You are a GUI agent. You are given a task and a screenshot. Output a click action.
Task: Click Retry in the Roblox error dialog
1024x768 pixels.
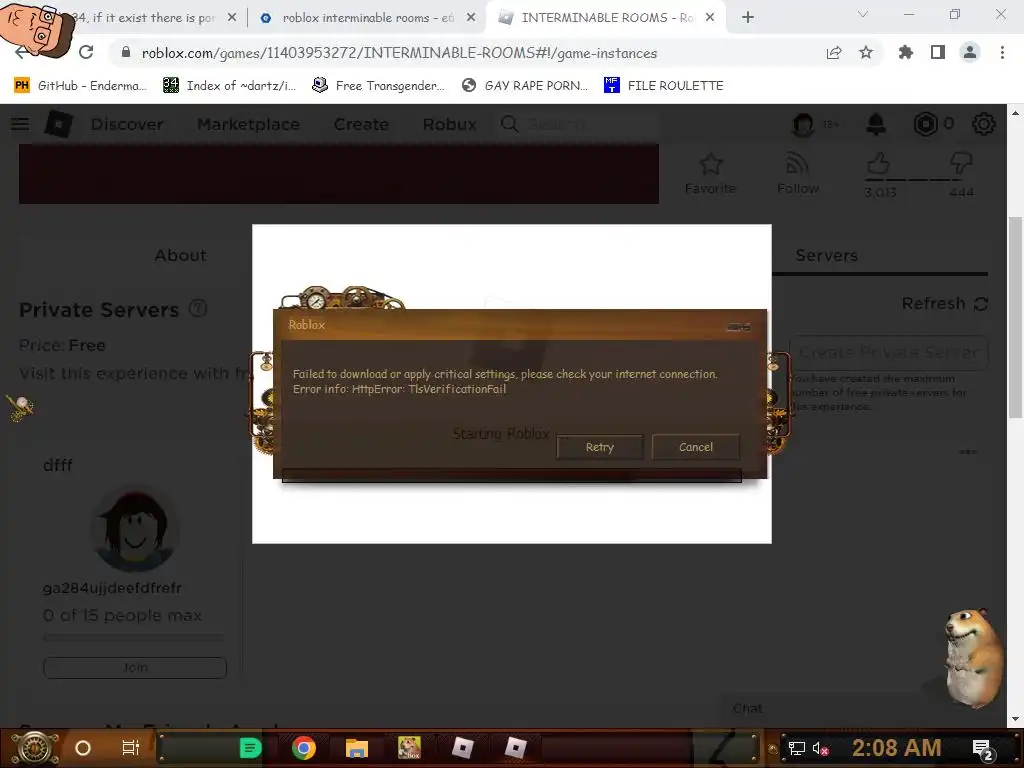tap(600, 447)
